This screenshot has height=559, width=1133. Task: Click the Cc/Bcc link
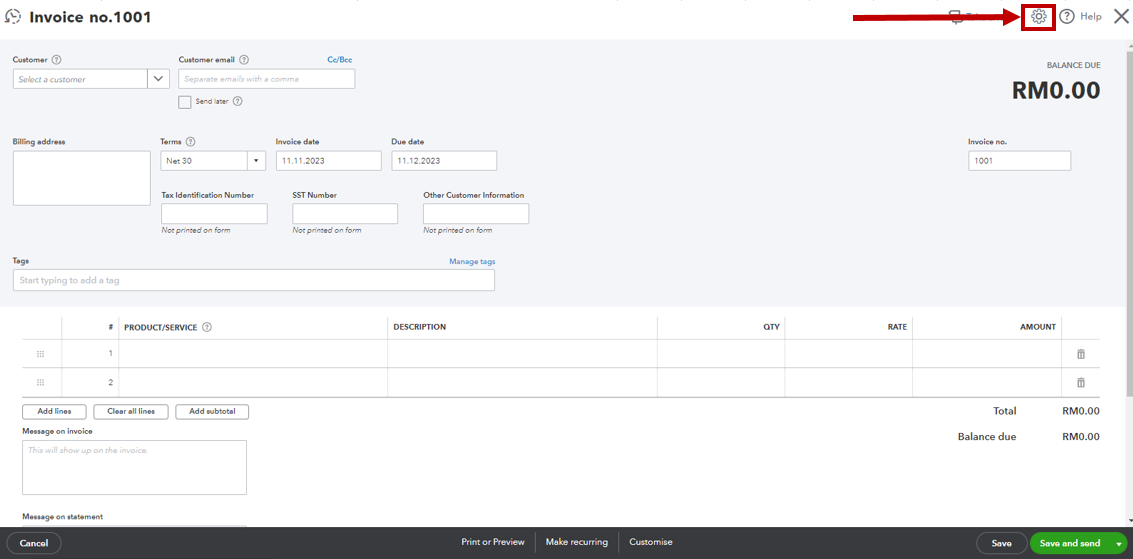point(340,60)
